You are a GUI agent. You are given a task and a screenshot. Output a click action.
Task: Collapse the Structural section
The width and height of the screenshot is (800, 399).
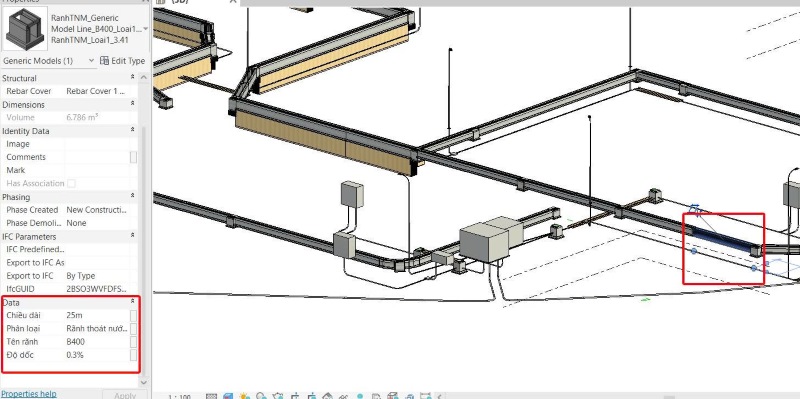133,78
